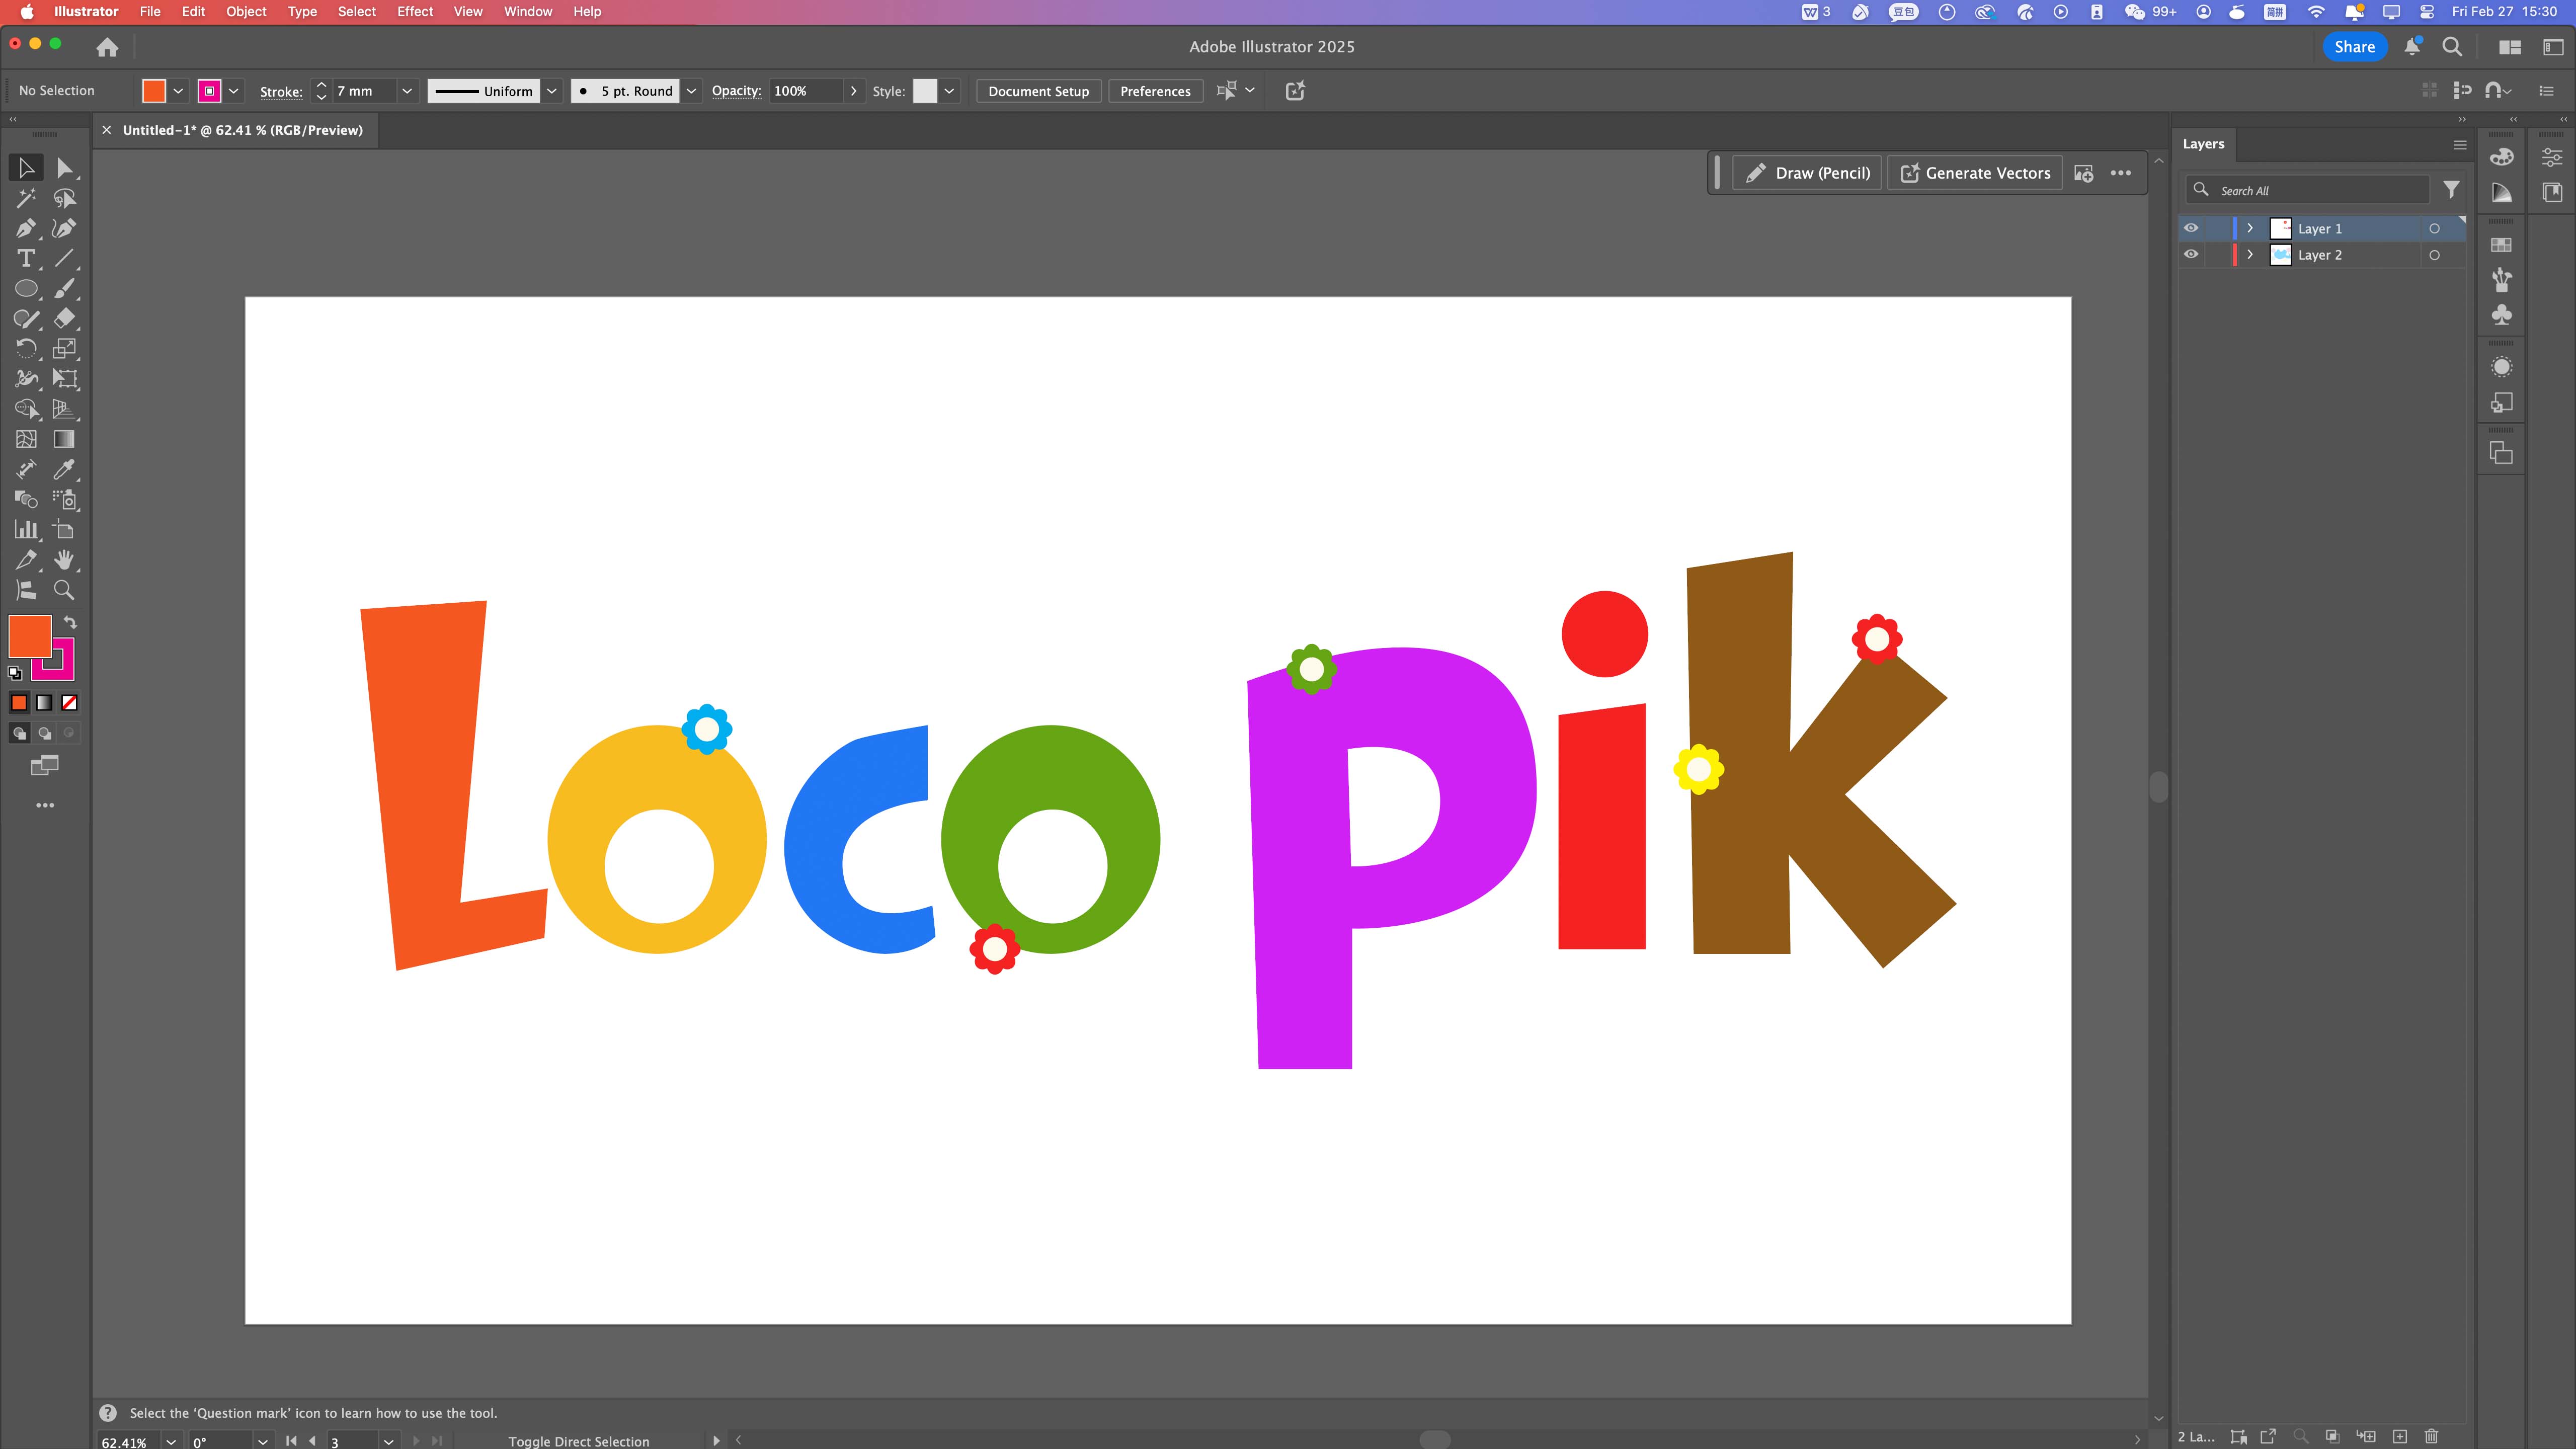Select the Eyedropper tool
Image resolution: width=2576 pixels, height=1449 pixels.
click(65, 470)
